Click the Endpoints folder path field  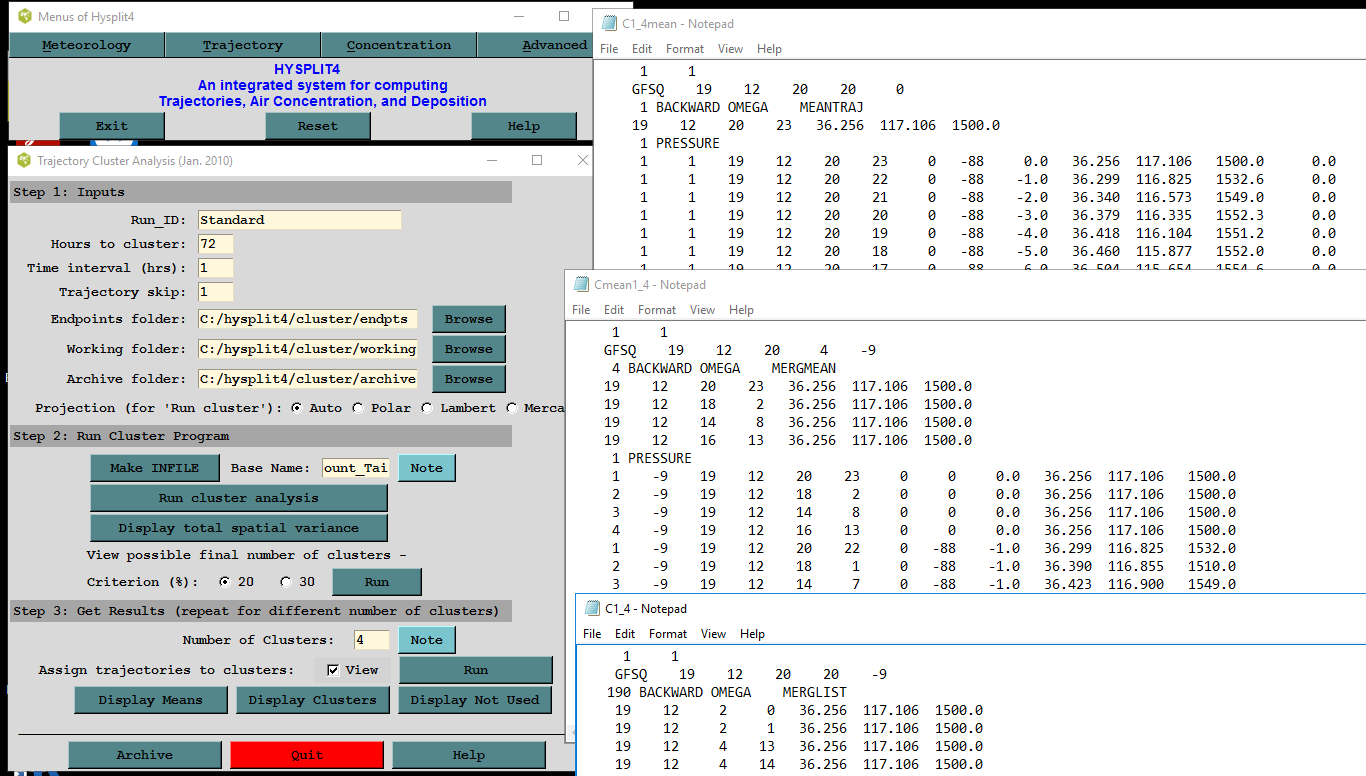[307, 319]
